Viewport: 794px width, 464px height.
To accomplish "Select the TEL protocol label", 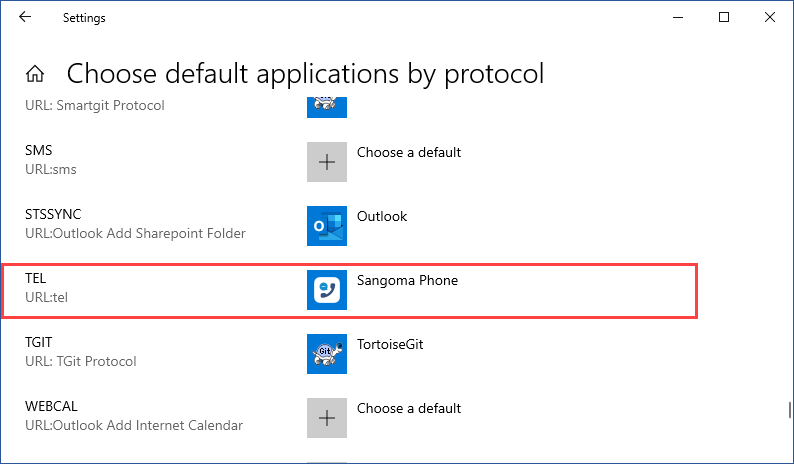I will pyautogui.click(x=37, y=280).
